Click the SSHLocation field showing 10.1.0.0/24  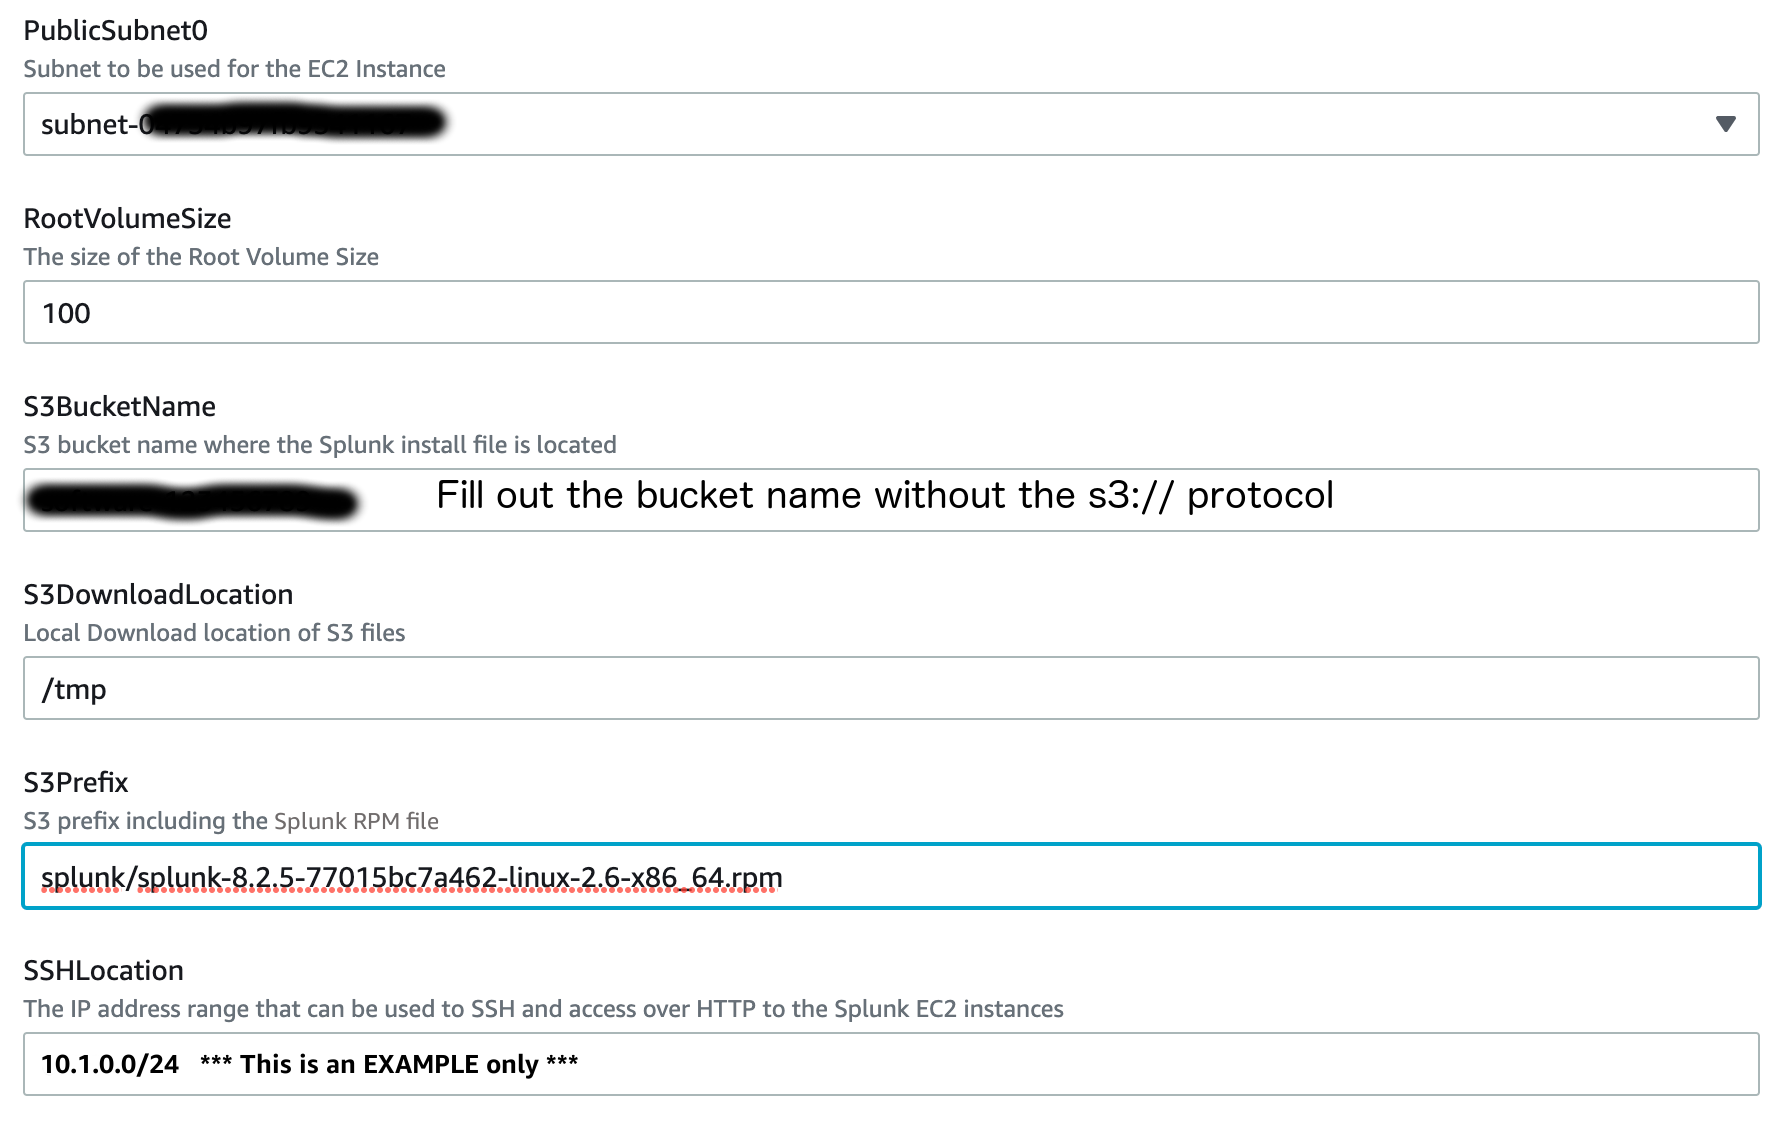(890, 1063)
